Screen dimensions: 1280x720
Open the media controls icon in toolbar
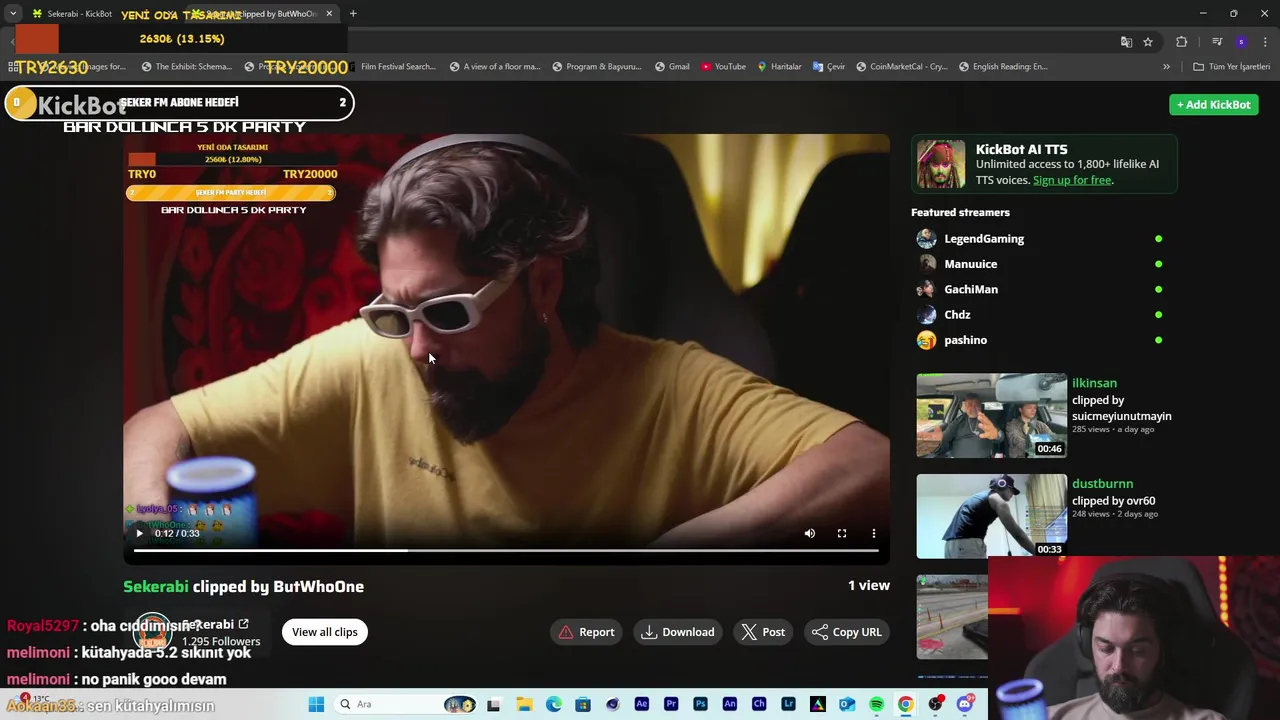tap(1217, 42)
